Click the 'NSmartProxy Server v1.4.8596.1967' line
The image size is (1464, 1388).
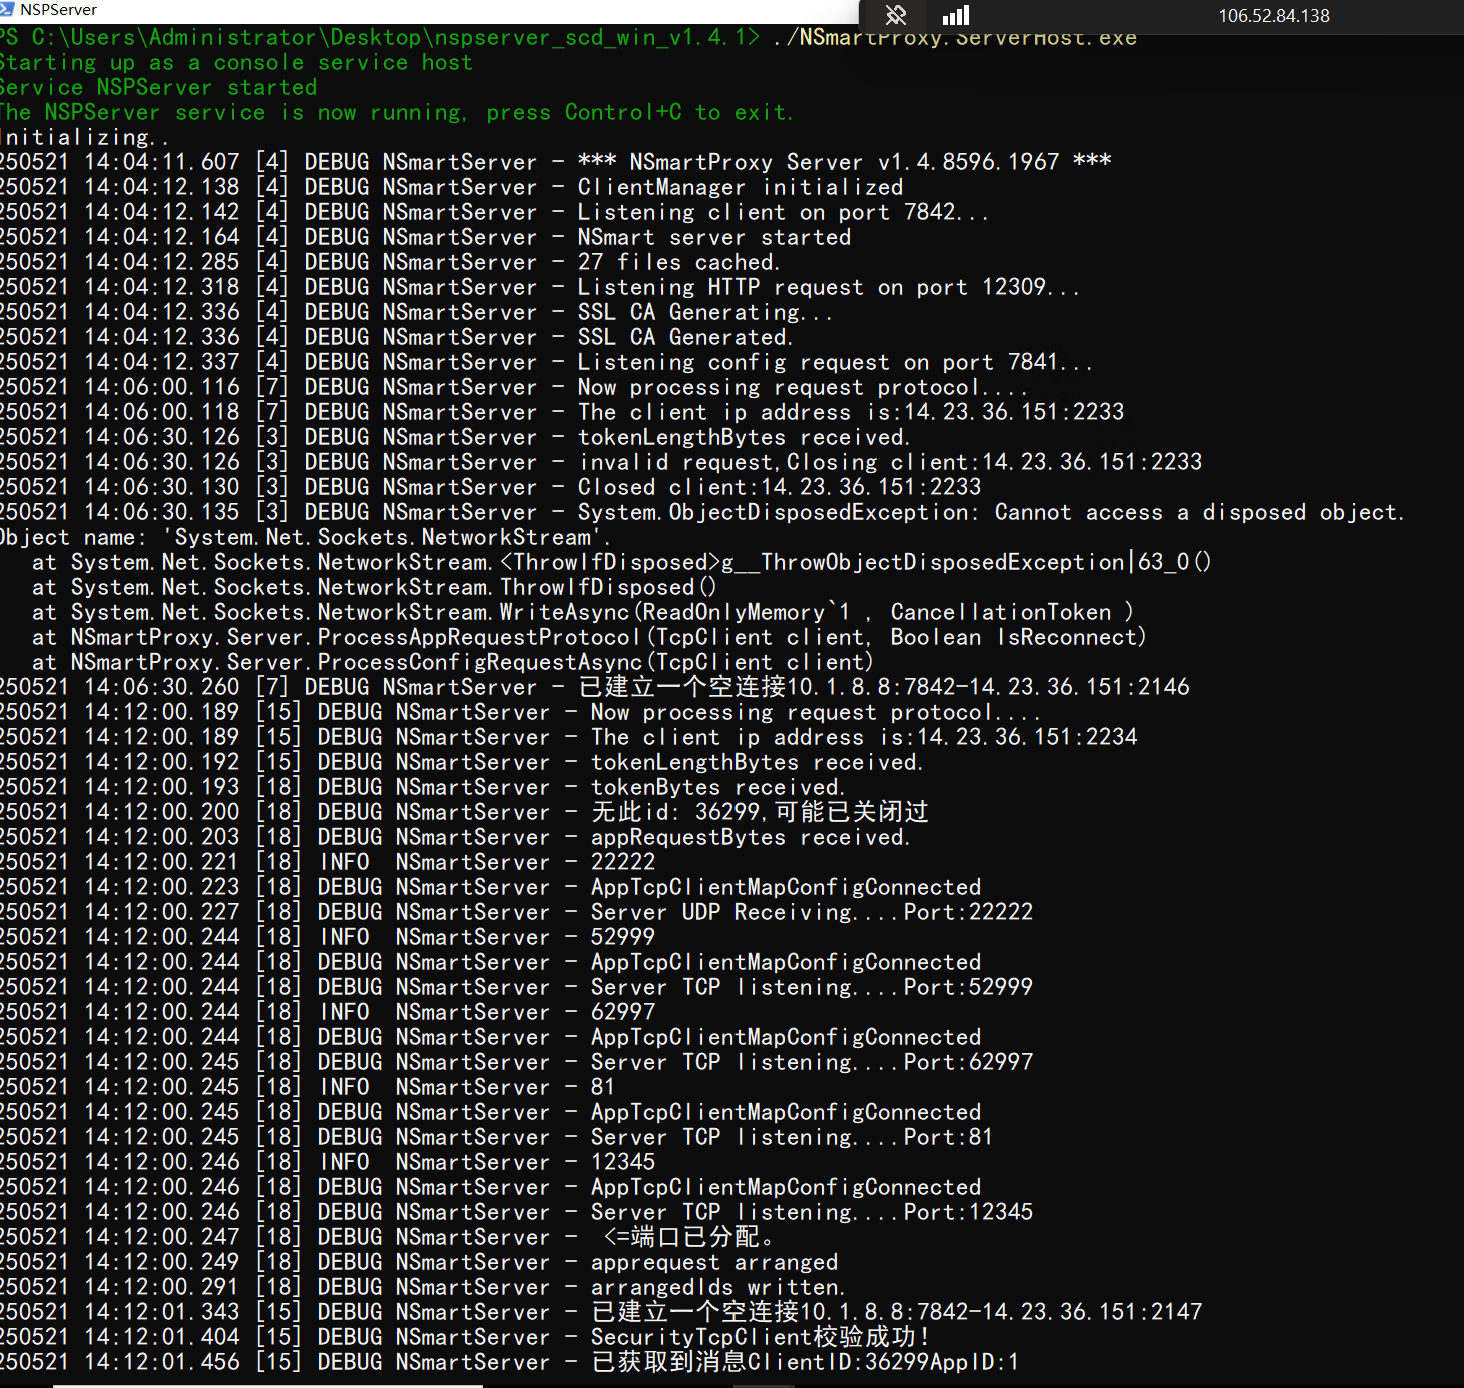(556, 163)
